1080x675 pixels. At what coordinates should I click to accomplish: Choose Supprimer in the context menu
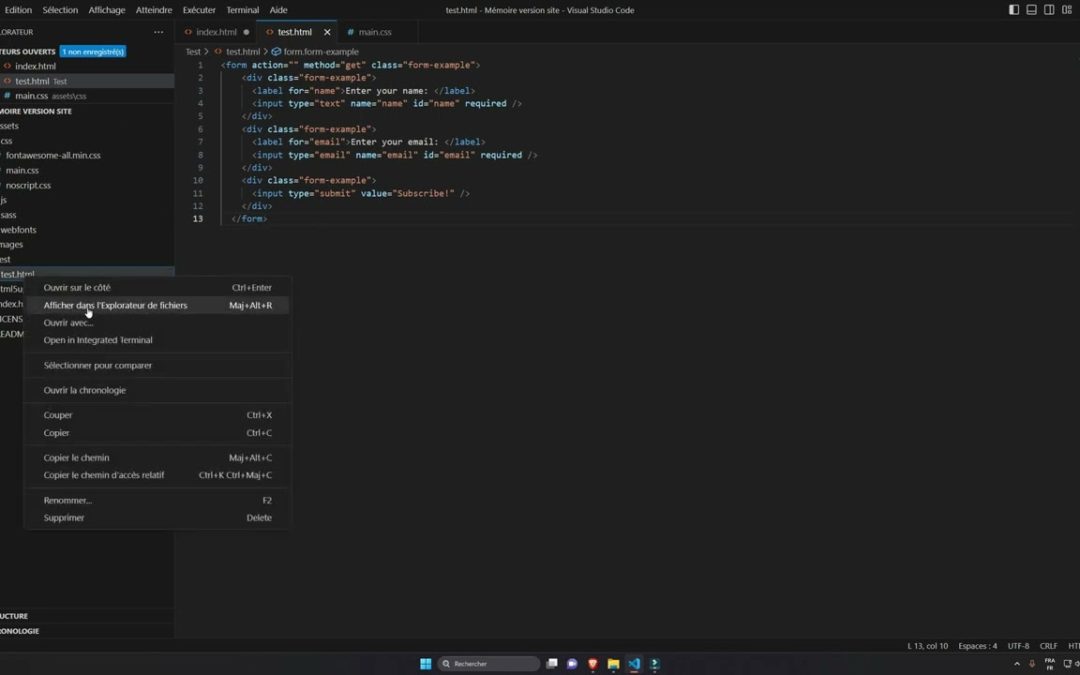tap(158, 517)
